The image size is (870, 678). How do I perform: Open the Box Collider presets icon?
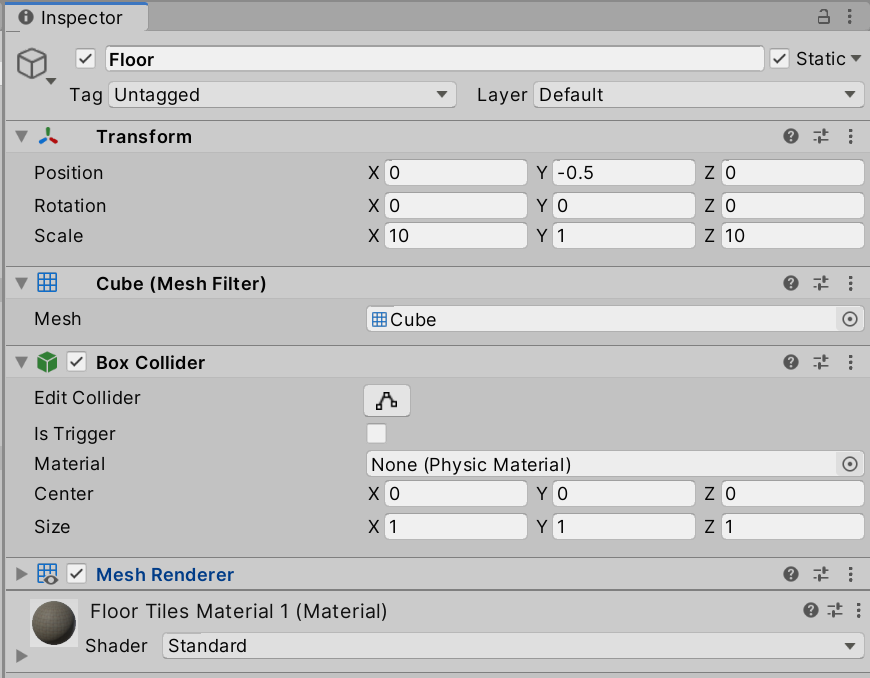821,362
